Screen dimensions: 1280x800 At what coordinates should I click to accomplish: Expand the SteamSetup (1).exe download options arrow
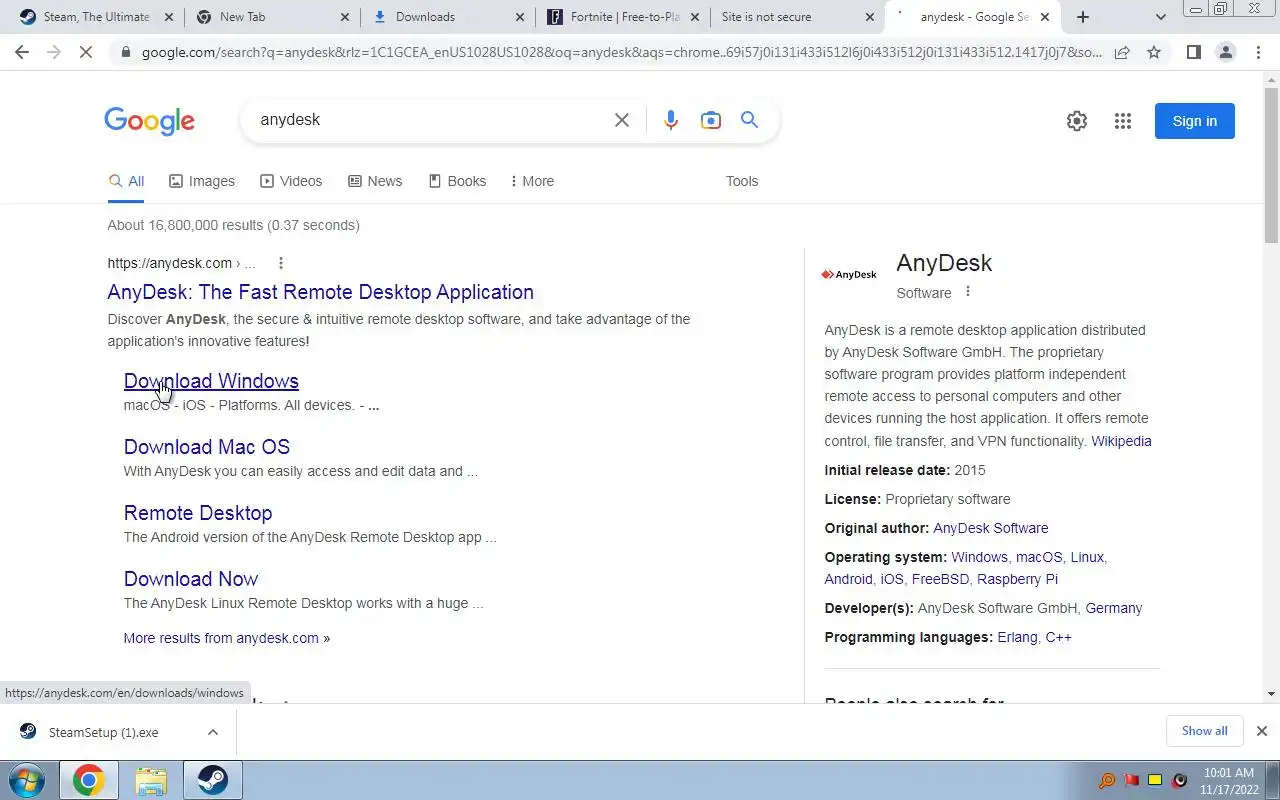(x=212, y=732)
